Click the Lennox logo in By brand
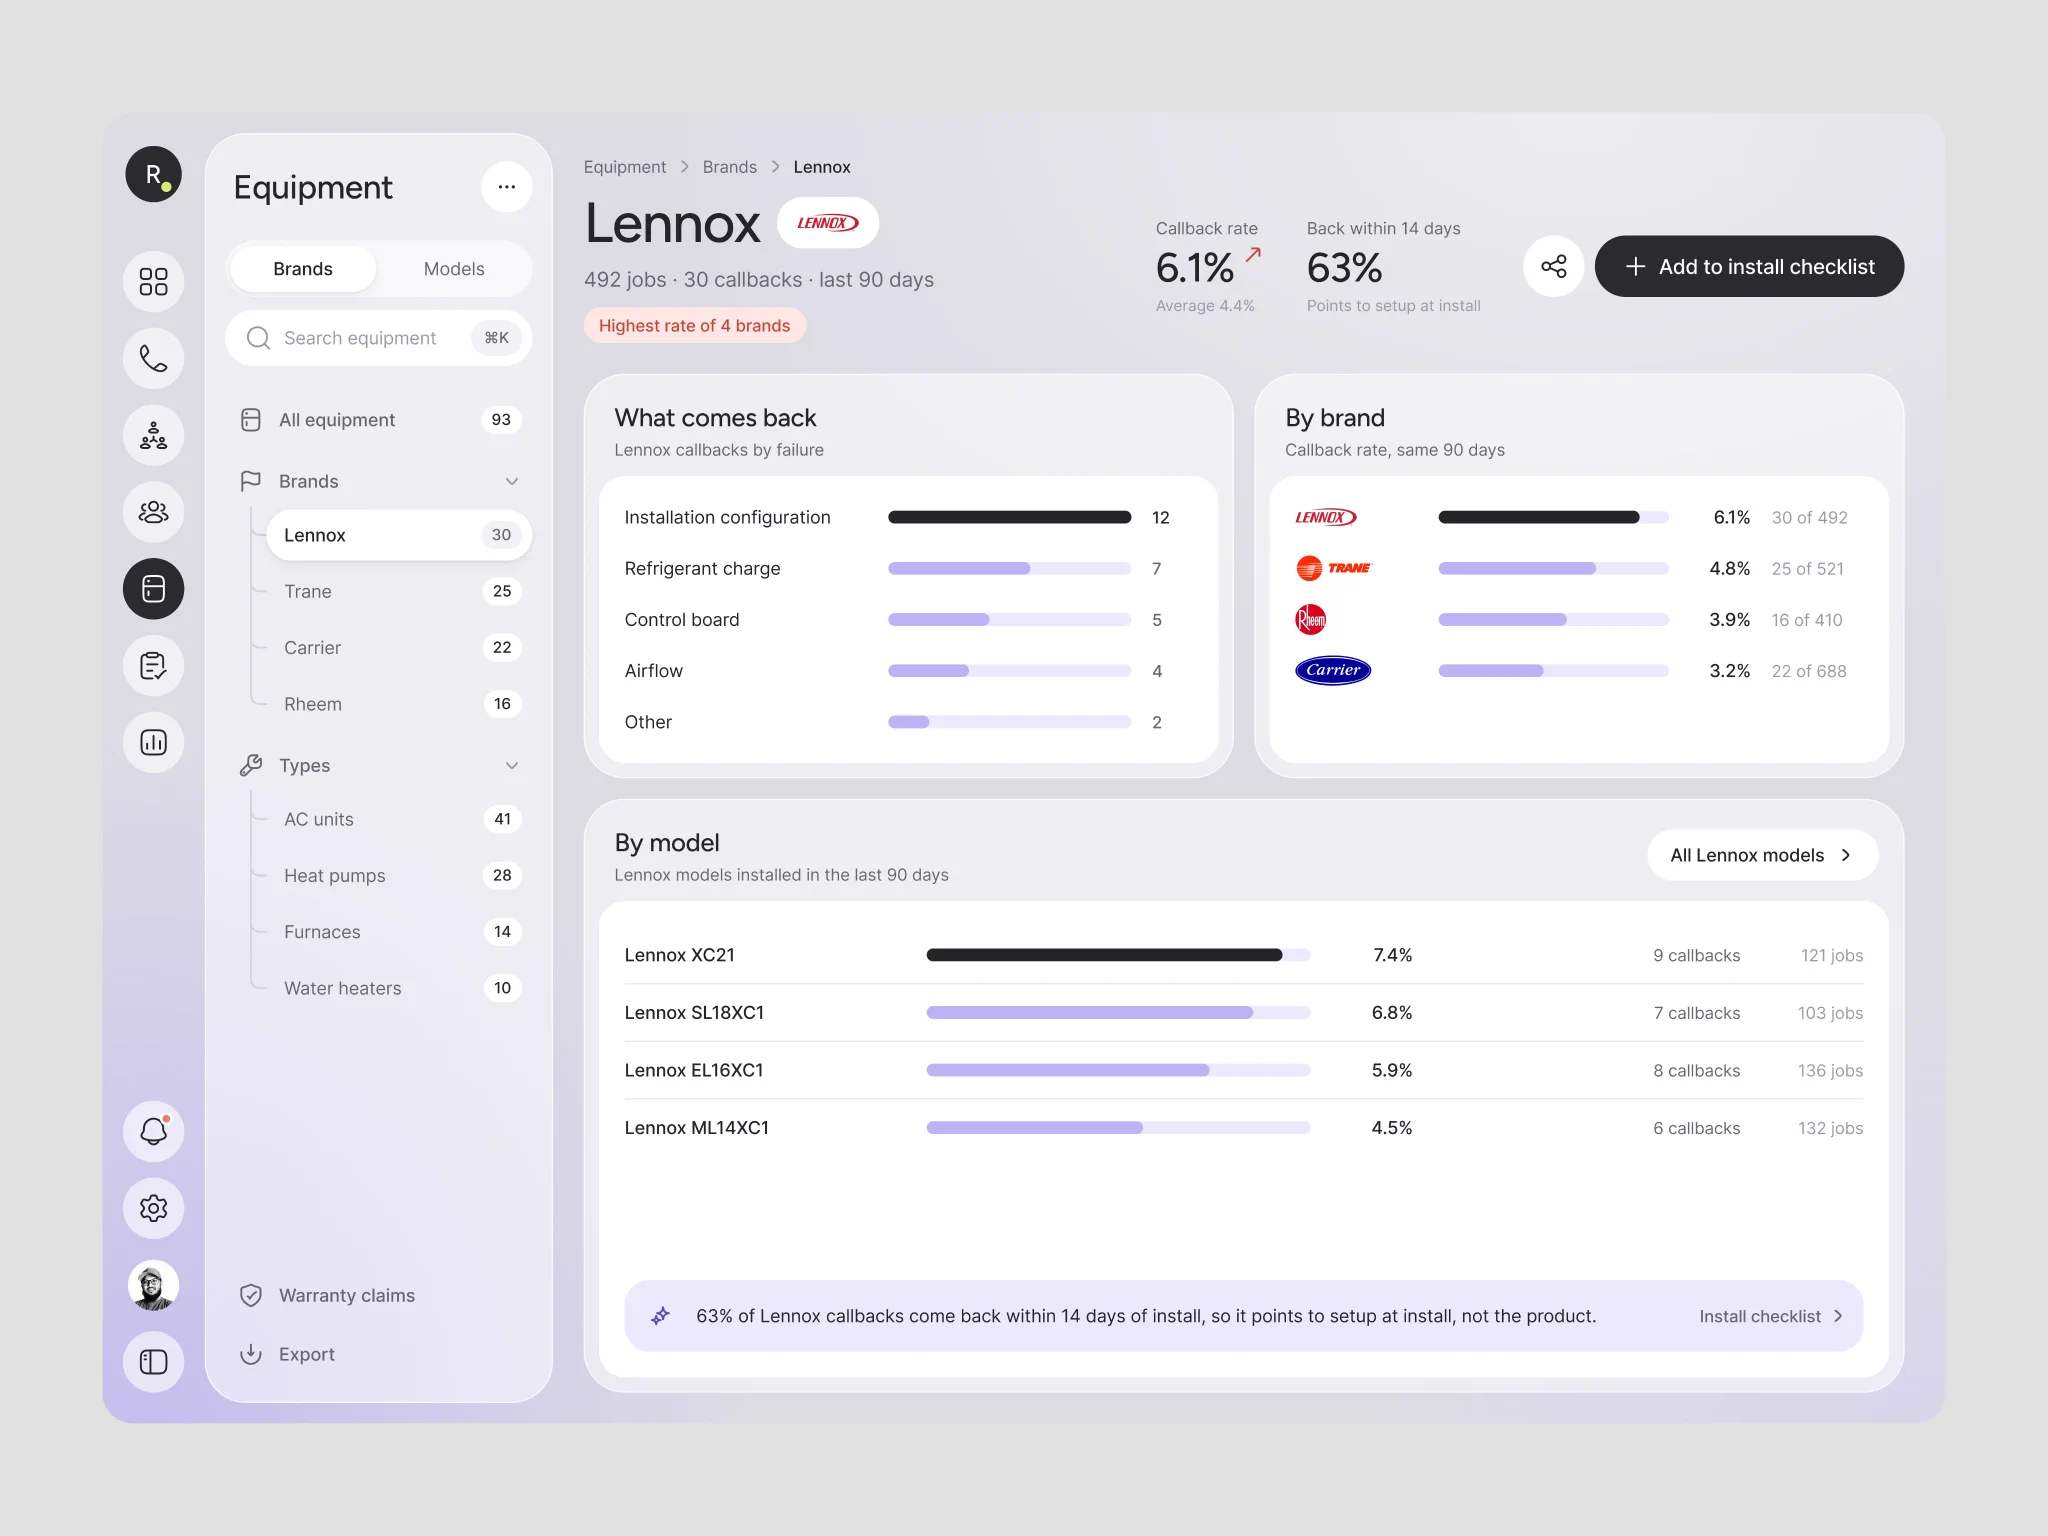The image size is (2048, 1536). click(1326, 517)
